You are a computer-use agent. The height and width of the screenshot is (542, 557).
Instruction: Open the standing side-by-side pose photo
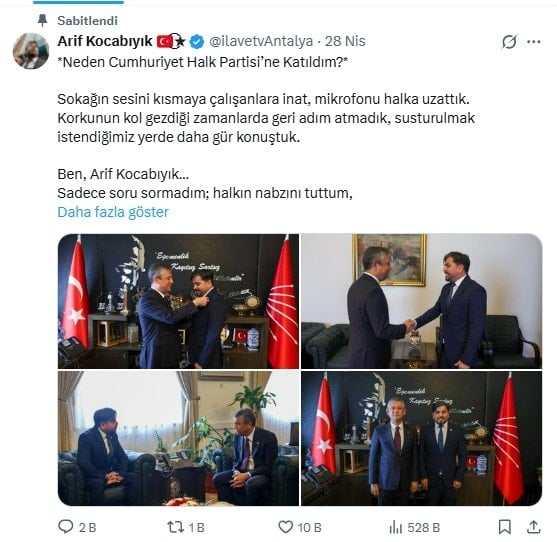[421, 438]
